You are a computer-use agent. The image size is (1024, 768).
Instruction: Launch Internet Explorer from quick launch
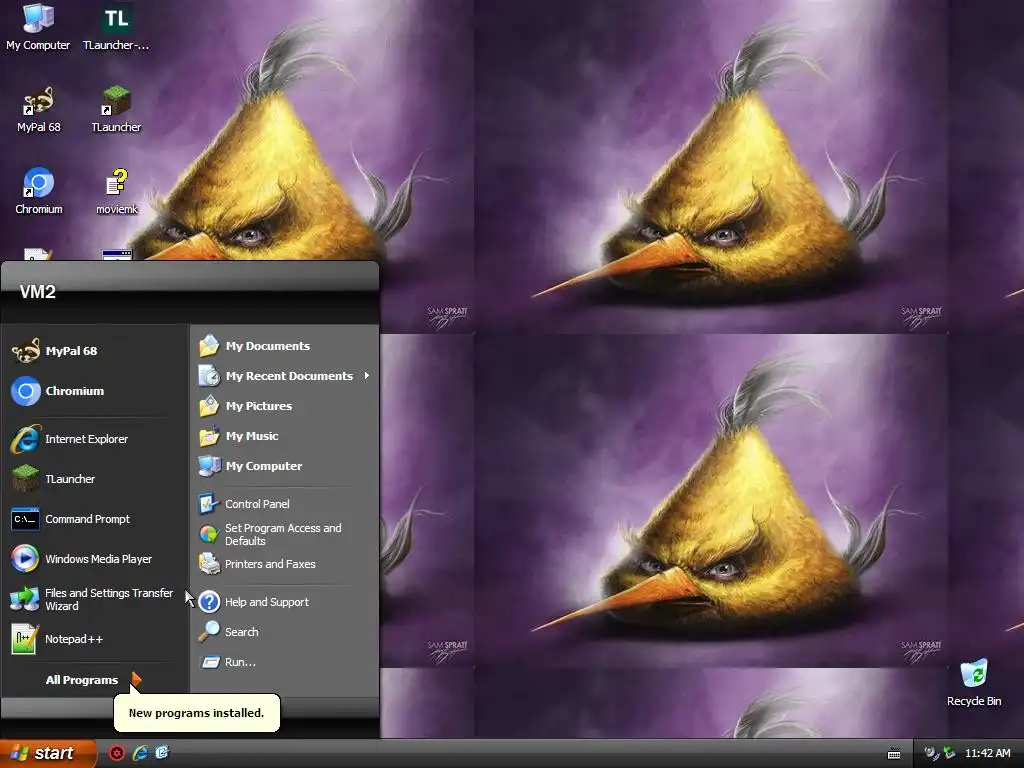point(140,753)
